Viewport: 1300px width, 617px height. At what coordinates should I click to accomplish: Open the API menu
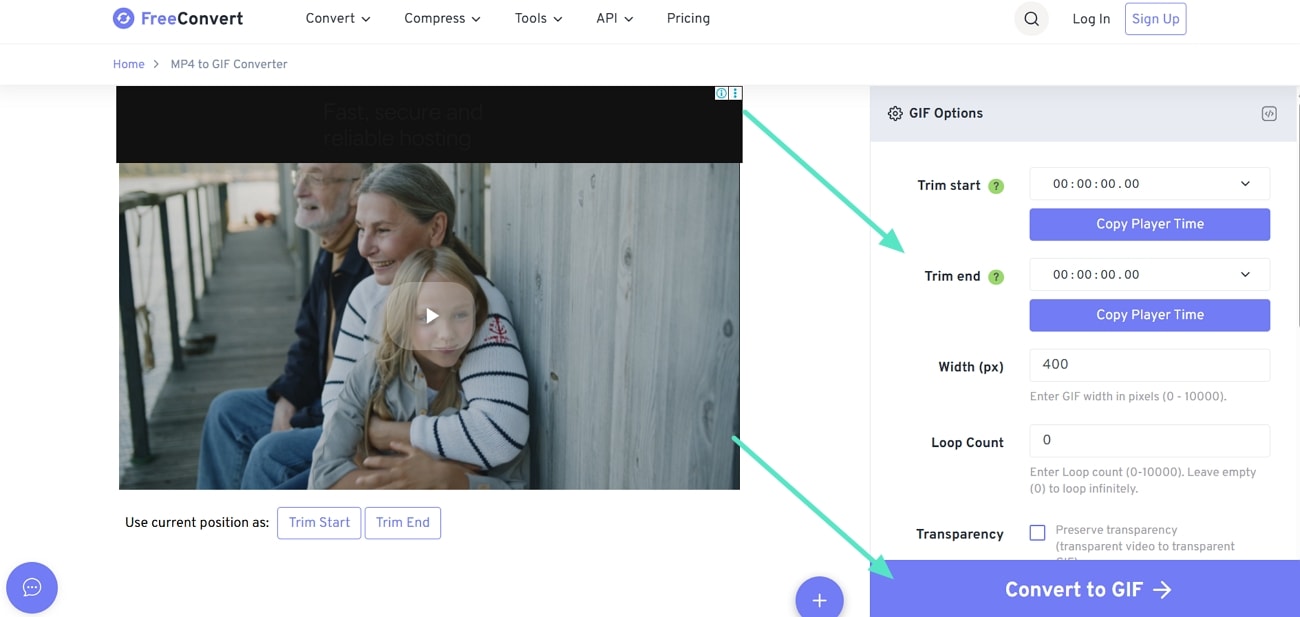point(615,19)
